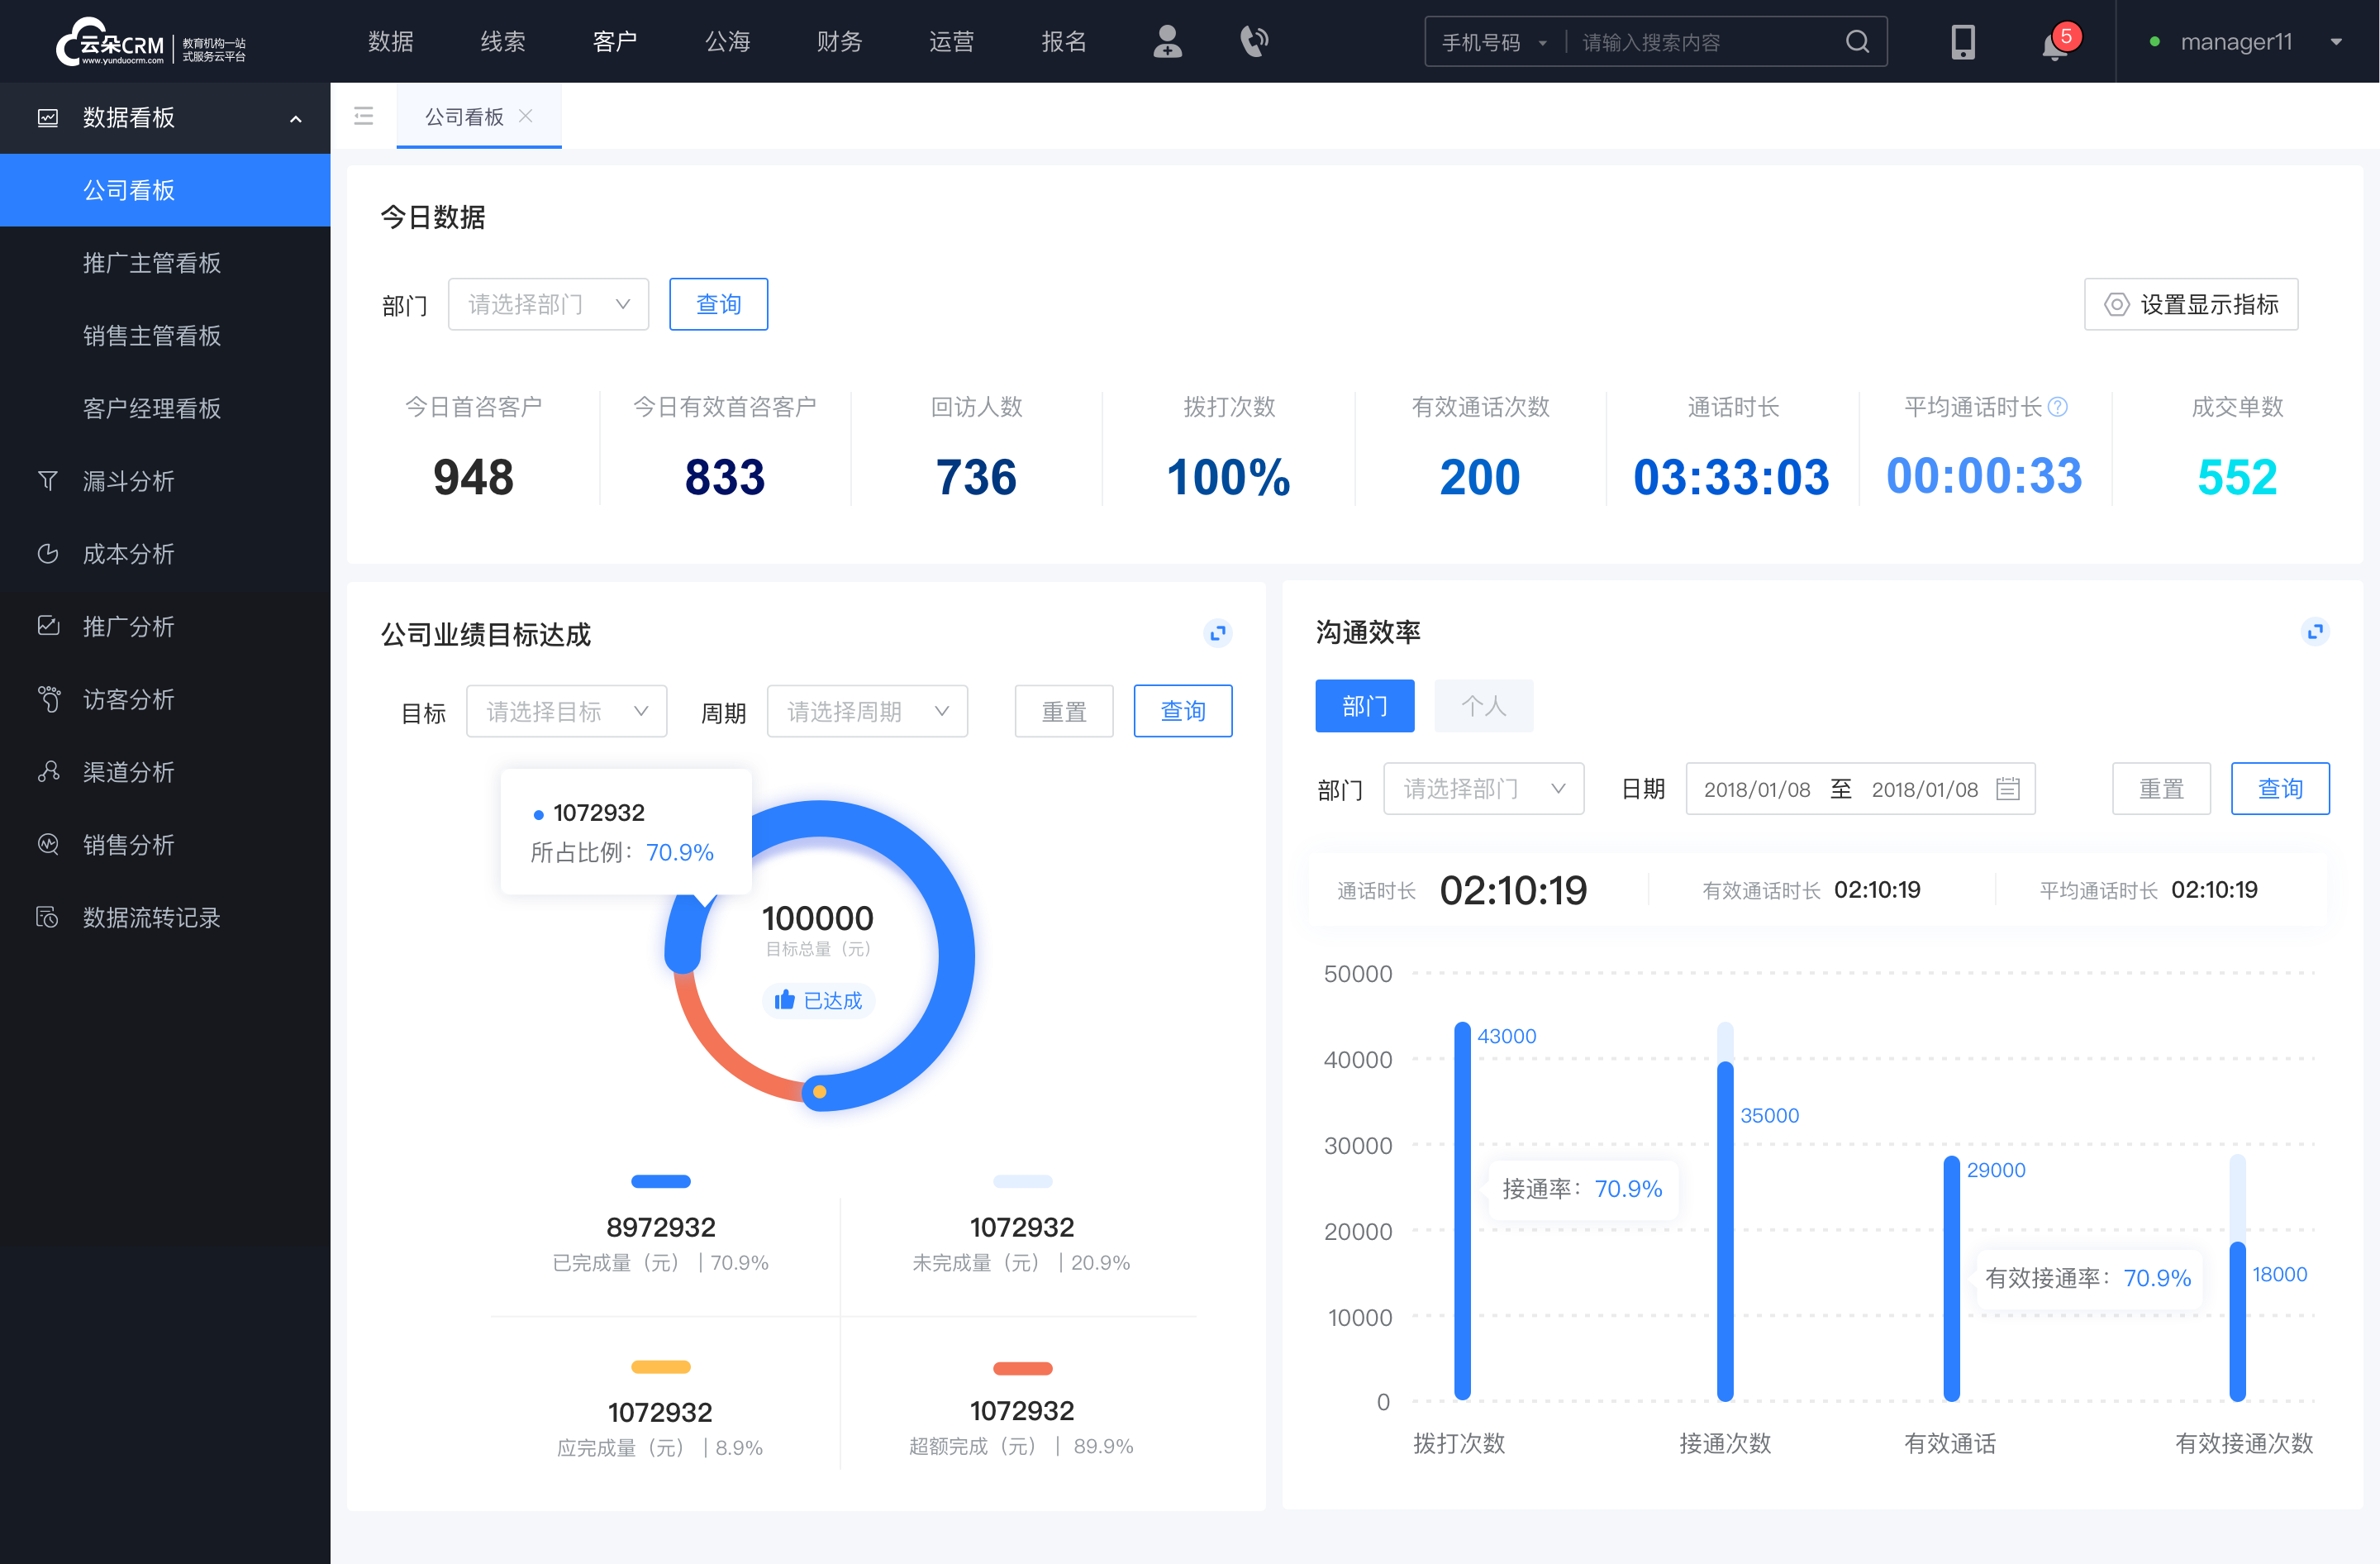Click the 成本分析 cost analysis icon
Viewport: 2380px width, 1564px height.
coord(47,551)
